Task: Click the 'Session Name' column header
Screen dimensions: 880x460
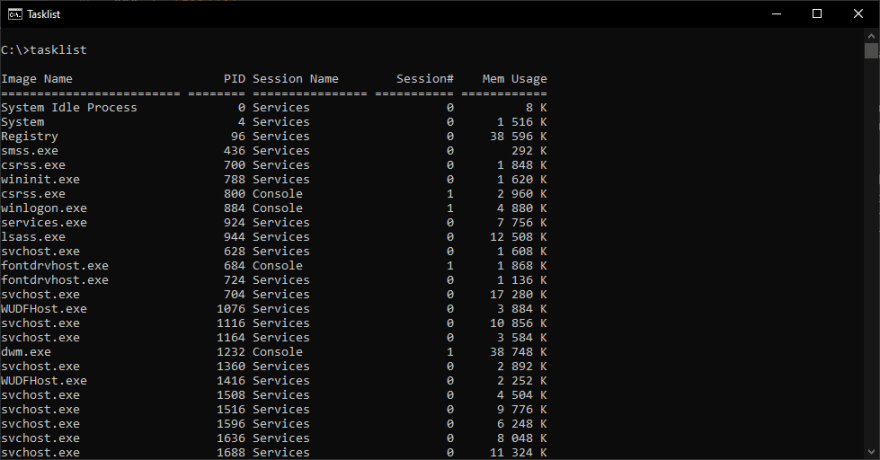Action: point(296,79)
